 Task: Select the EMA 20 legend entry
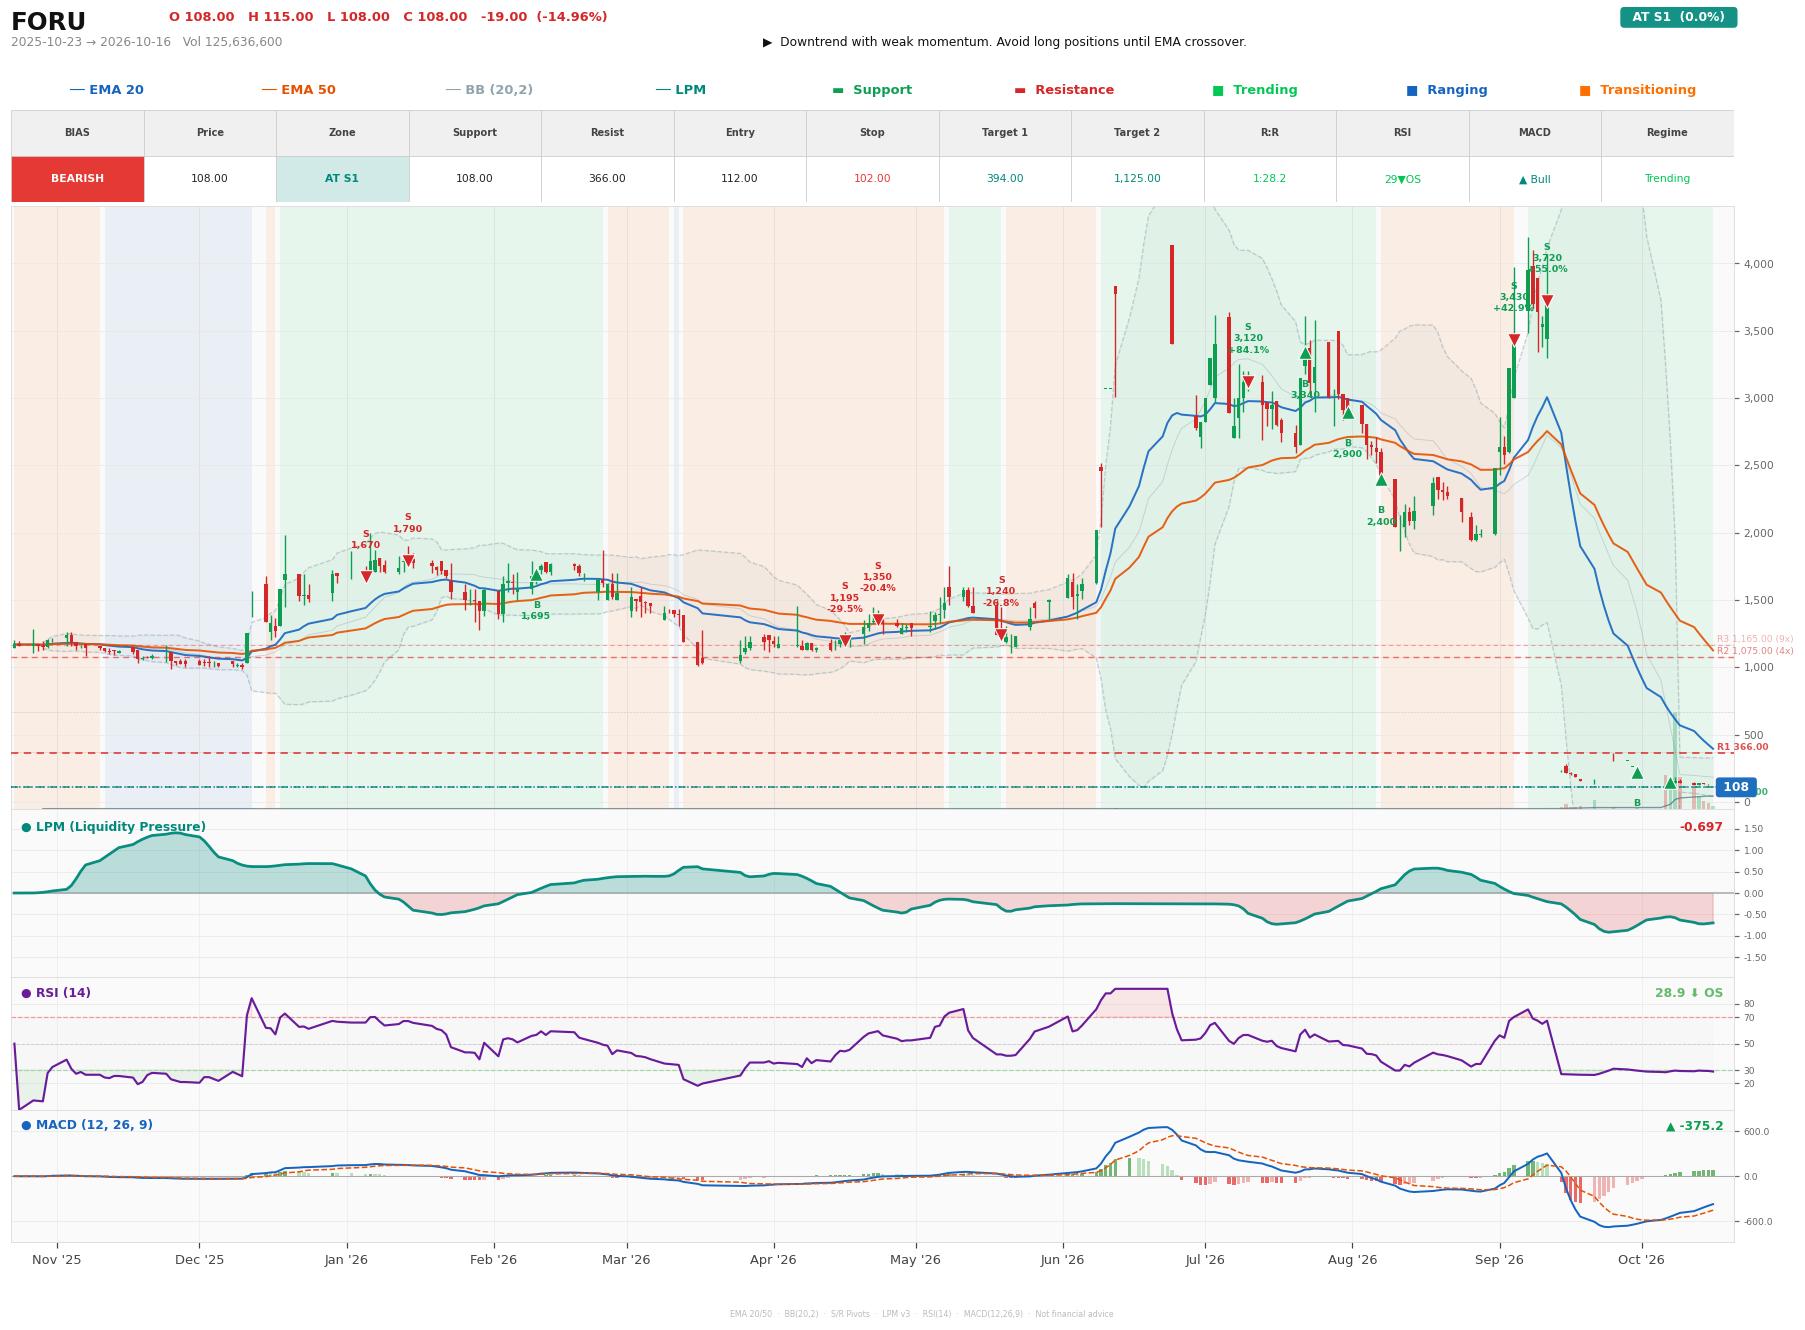point(107,90)
